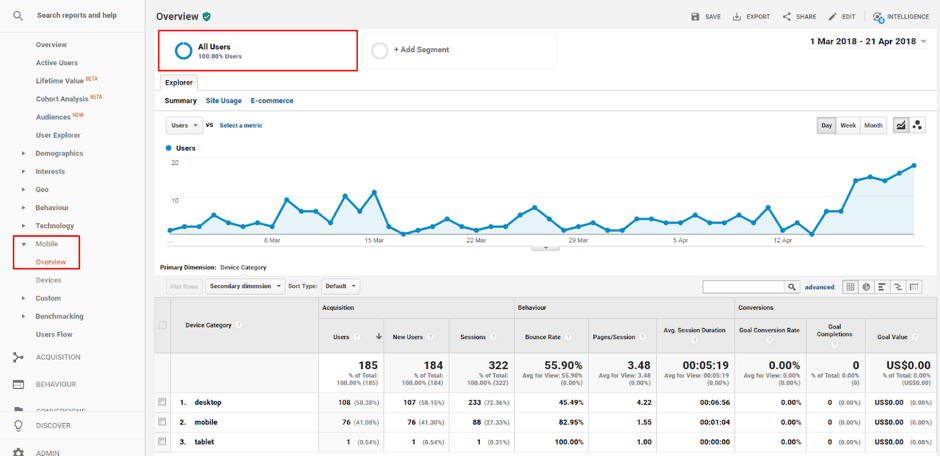The height and width of the screenshot is (456, 940).
Task: Tick the desktop row checkbox
Action: [162, 402]
